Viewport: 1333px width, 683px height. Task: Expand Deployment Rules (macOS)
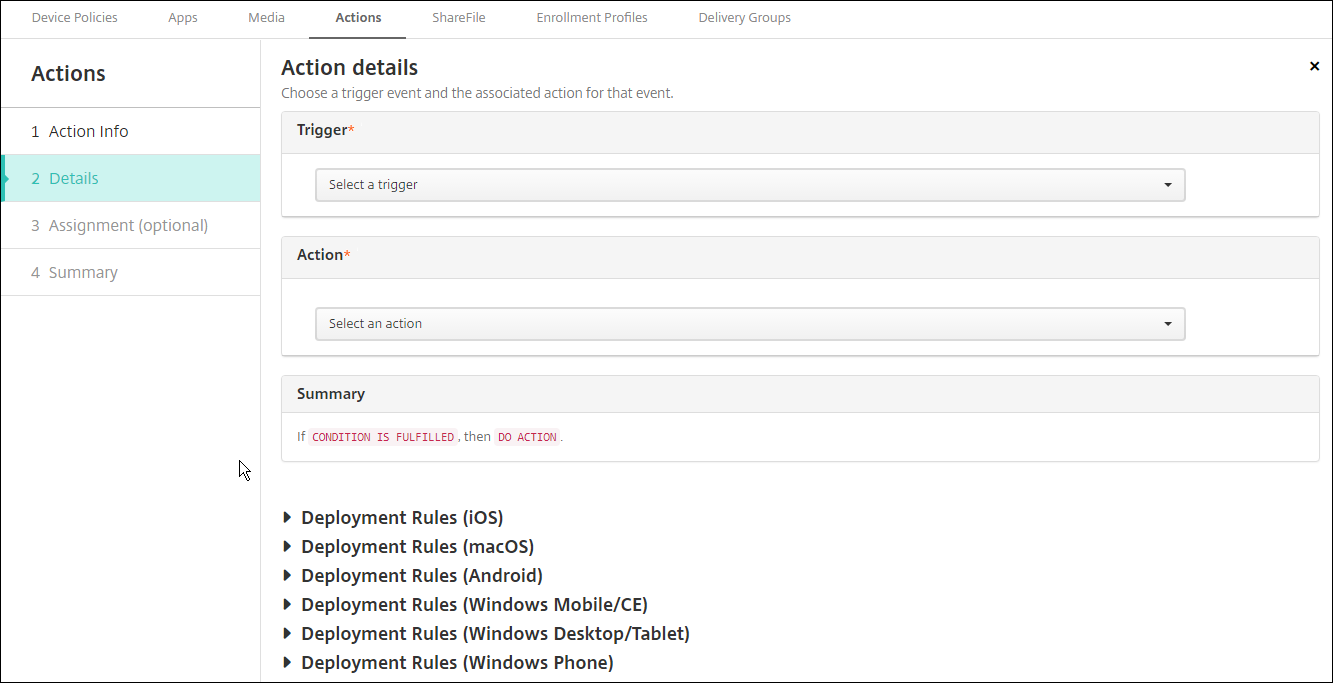coord(408,547)
